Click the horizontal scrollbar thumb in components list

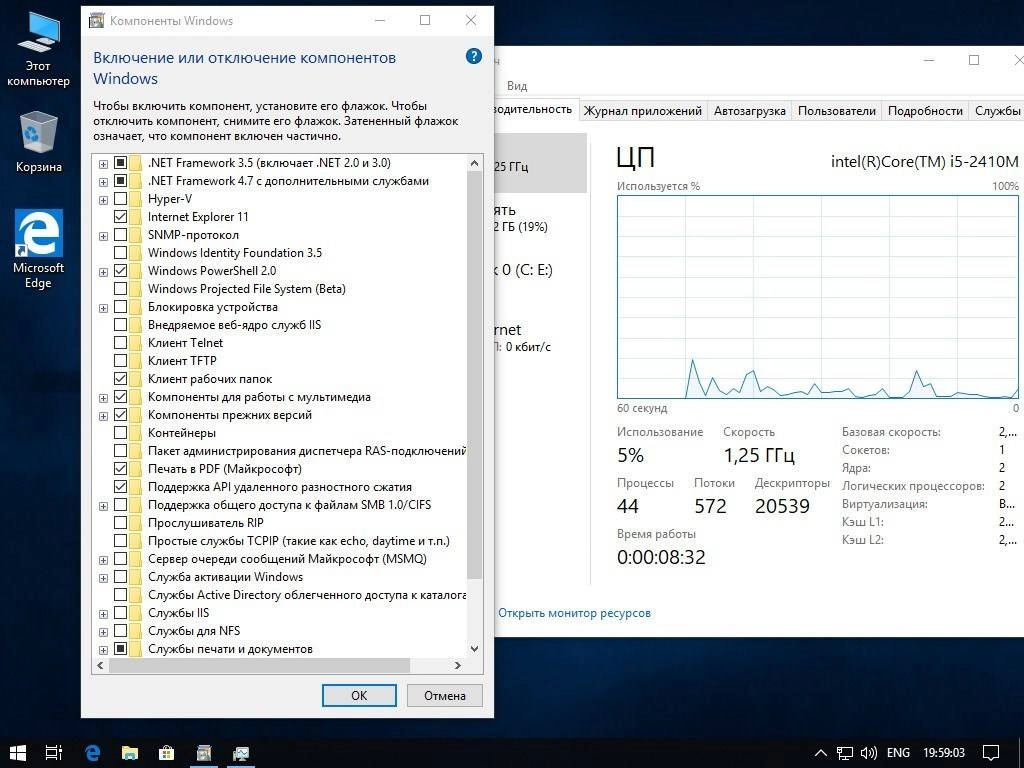click(259, 665)
